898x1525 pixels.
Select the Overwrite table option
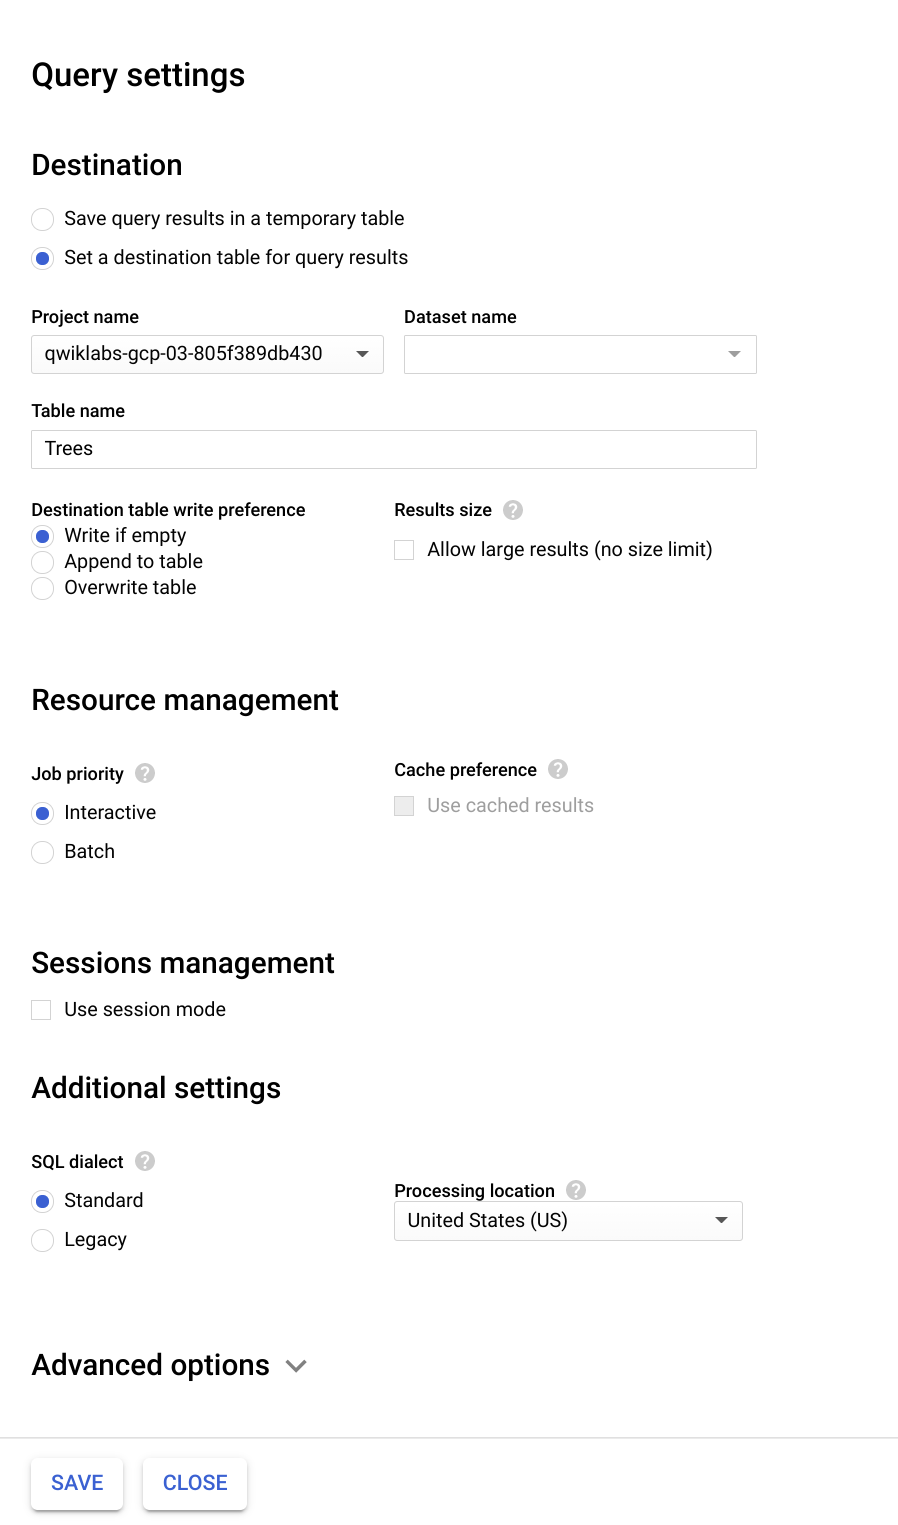(x=42, y=588)
